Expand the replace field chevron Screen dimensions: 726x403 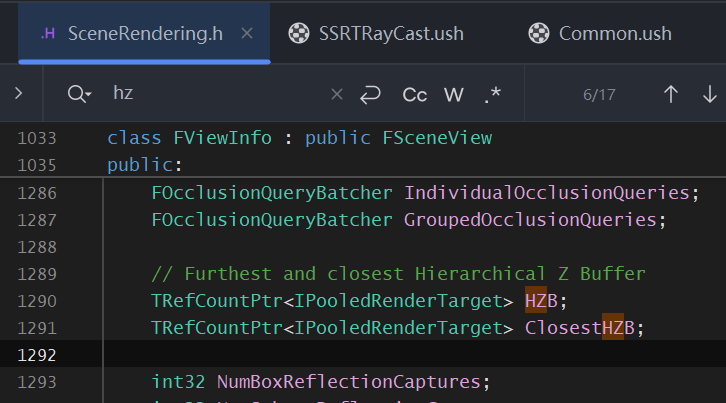[x=19, y=94]
